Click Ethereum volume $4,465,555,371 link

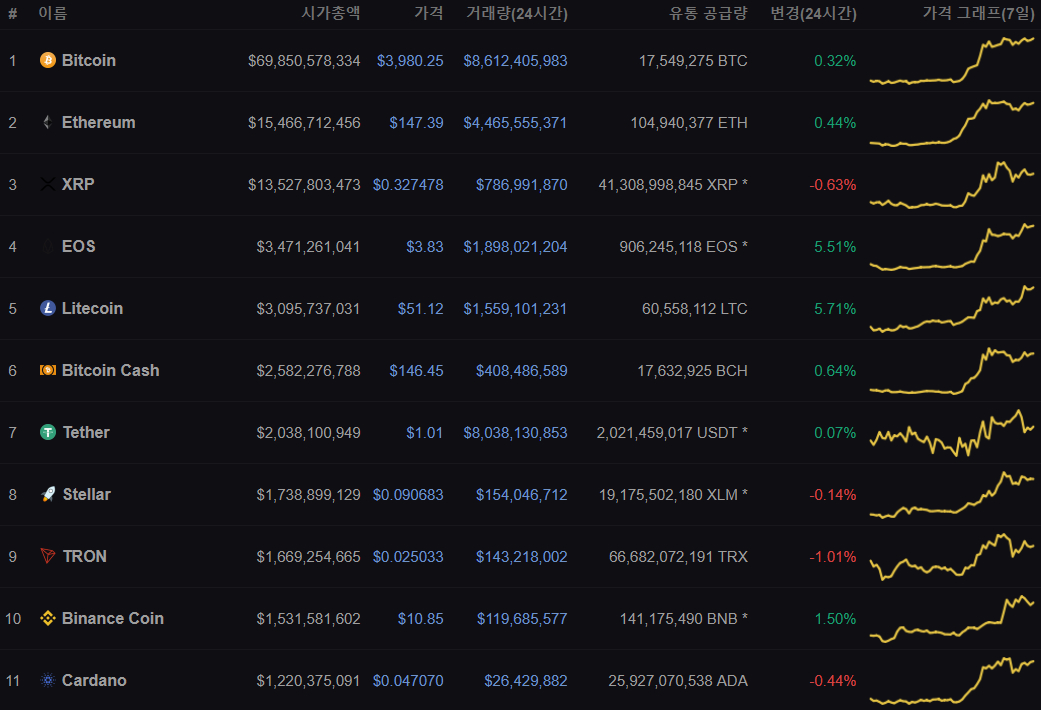click(x=515, y=123)
